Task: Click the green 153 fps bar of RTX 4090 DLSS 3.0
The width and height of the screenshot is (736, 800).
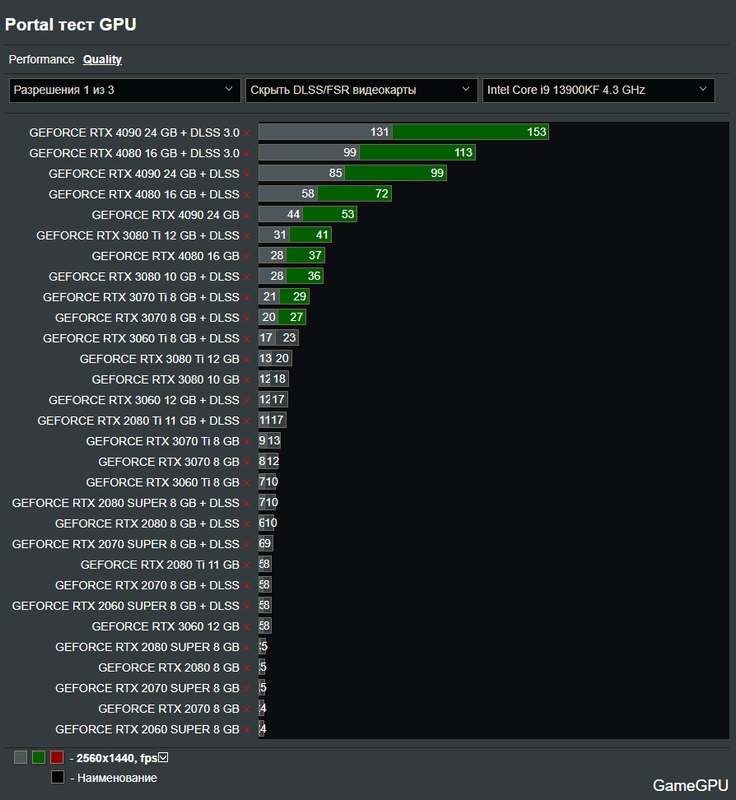Action: (470, 132)
